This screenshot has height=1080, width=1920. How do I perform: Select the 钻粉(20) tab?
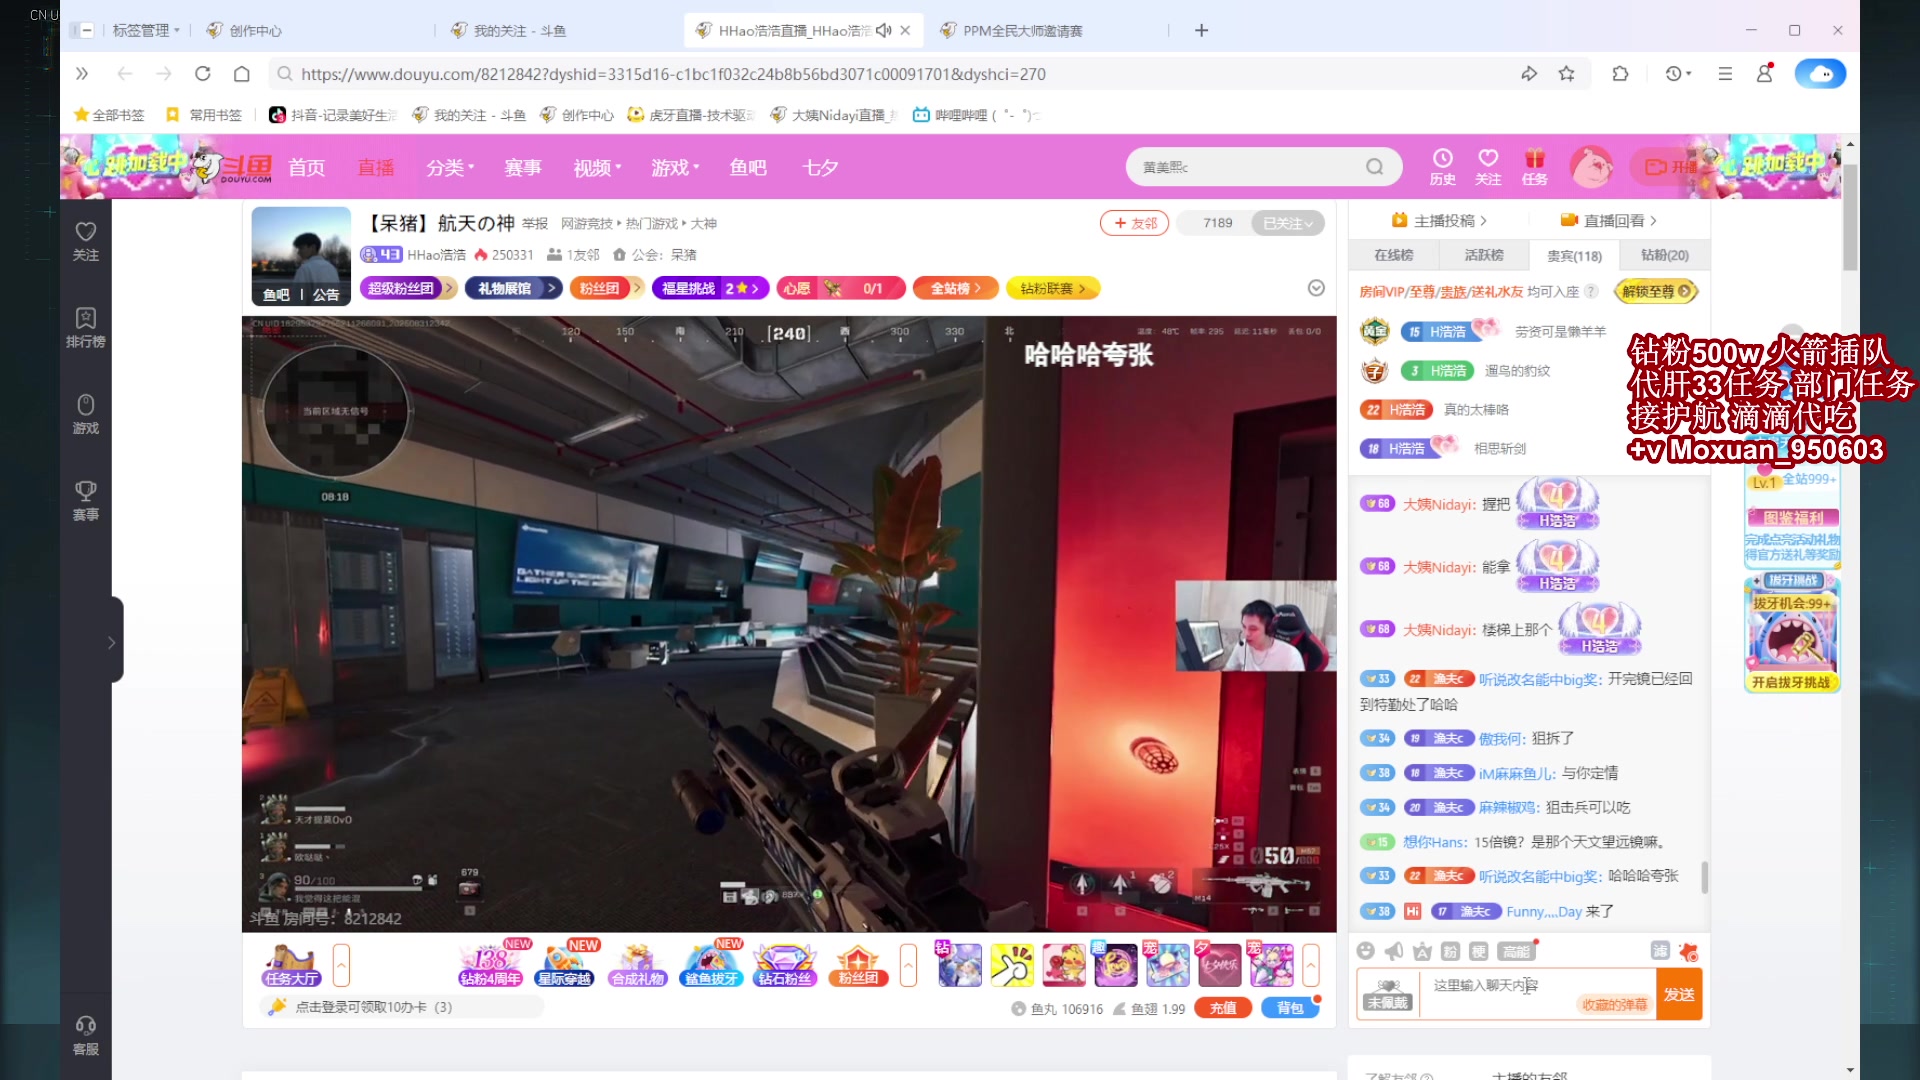[1664, 255]
